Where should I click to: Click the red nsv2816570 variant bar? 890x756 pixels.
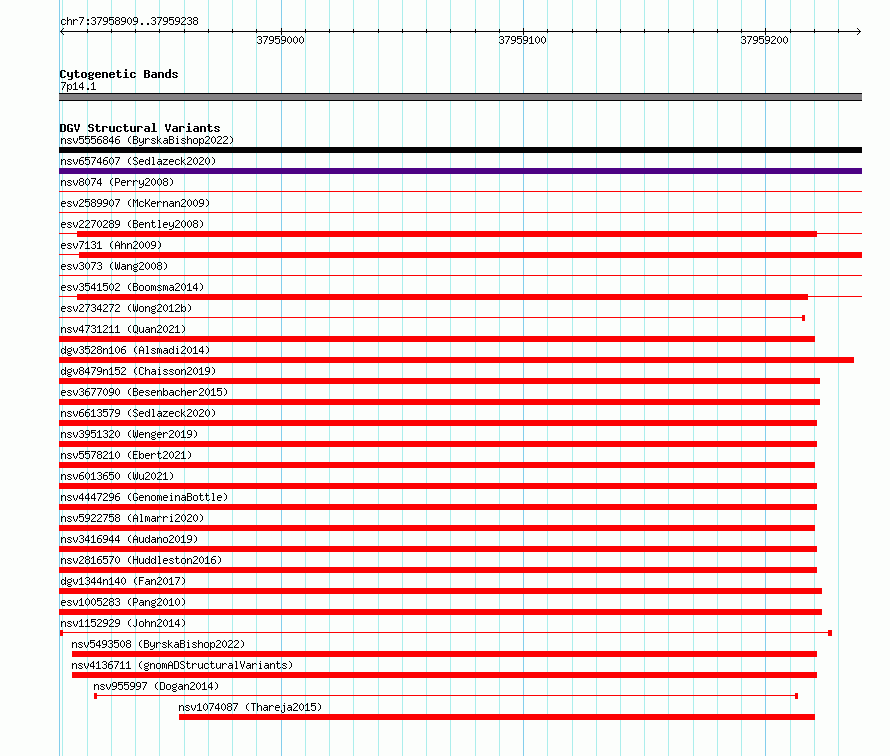(x=438, y=570)
